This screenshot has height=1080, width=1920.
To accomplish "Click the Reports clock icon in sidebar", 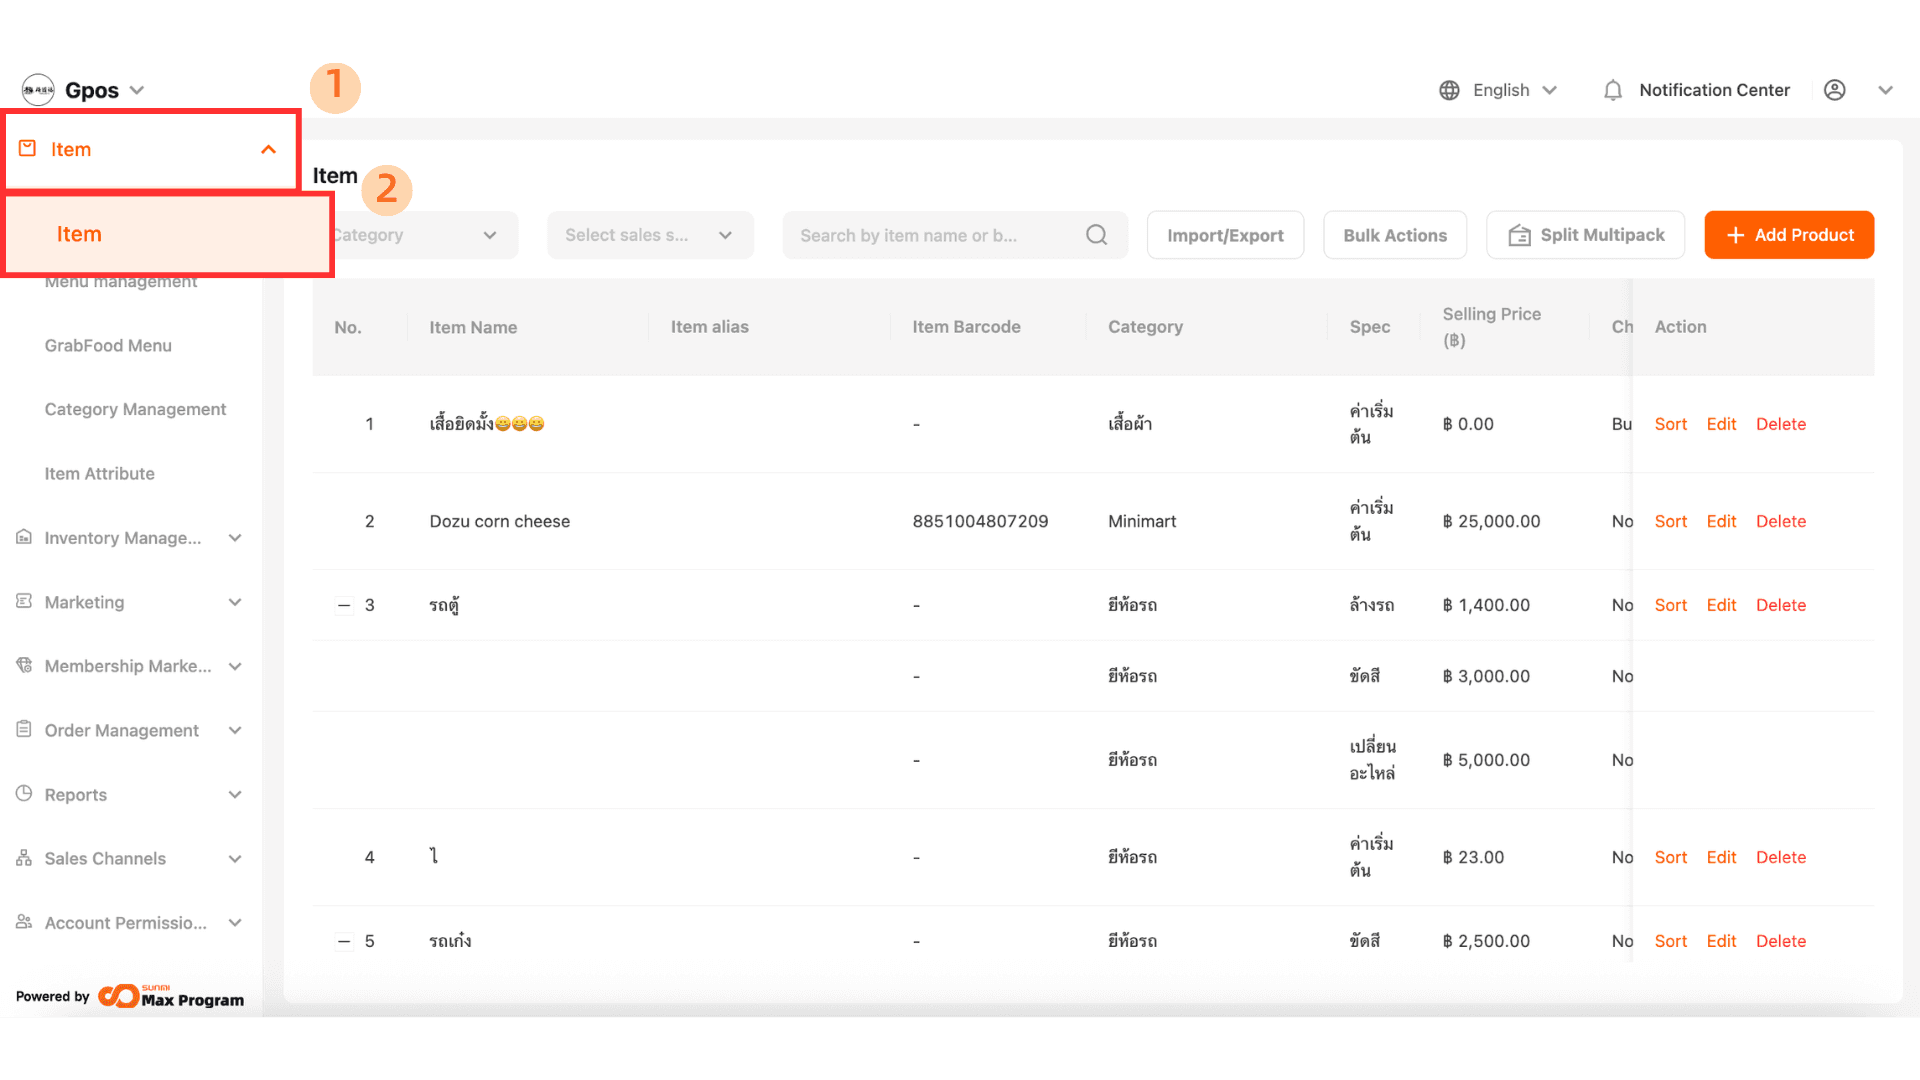I will (24, 794).
